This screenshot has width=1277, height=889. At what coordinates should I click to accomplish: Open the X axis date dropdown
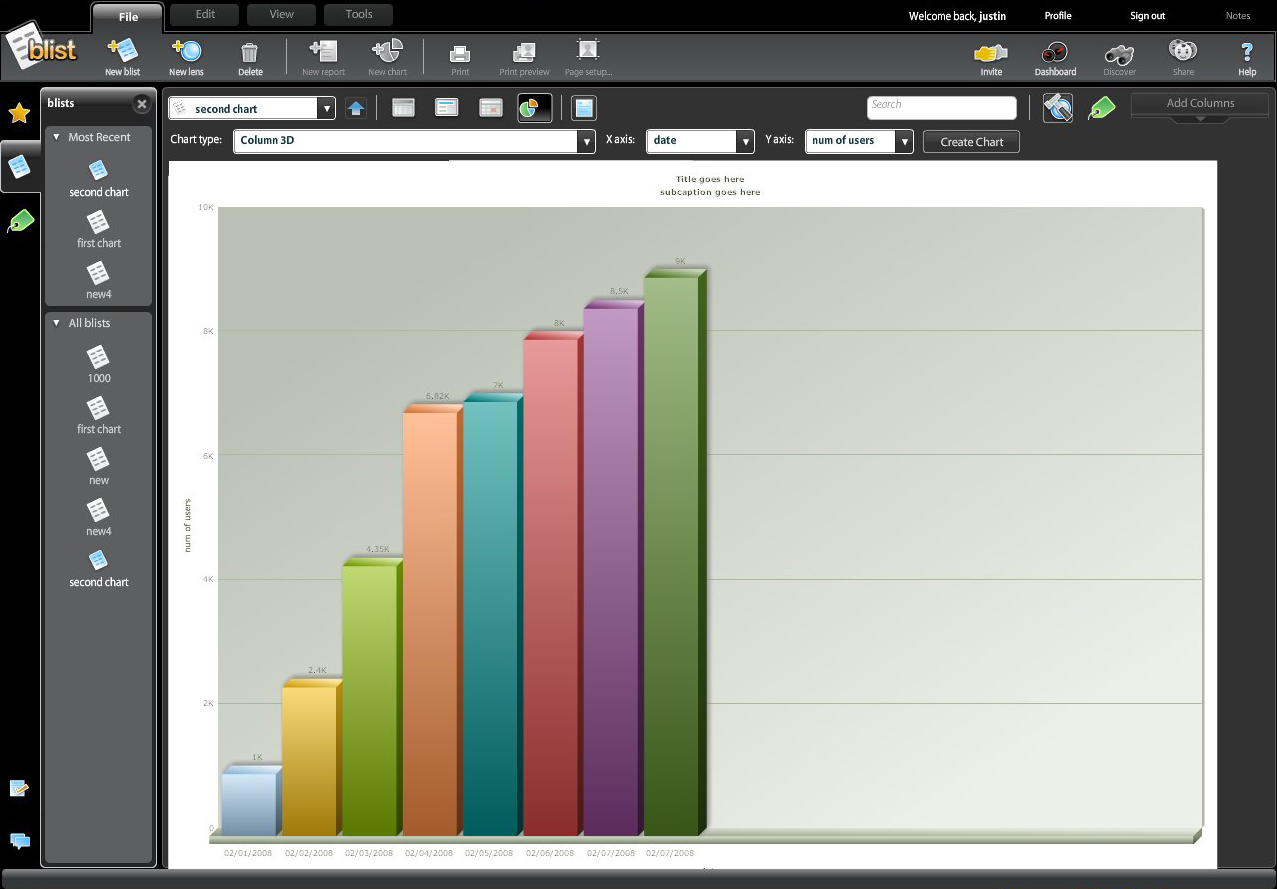point(745,141)
